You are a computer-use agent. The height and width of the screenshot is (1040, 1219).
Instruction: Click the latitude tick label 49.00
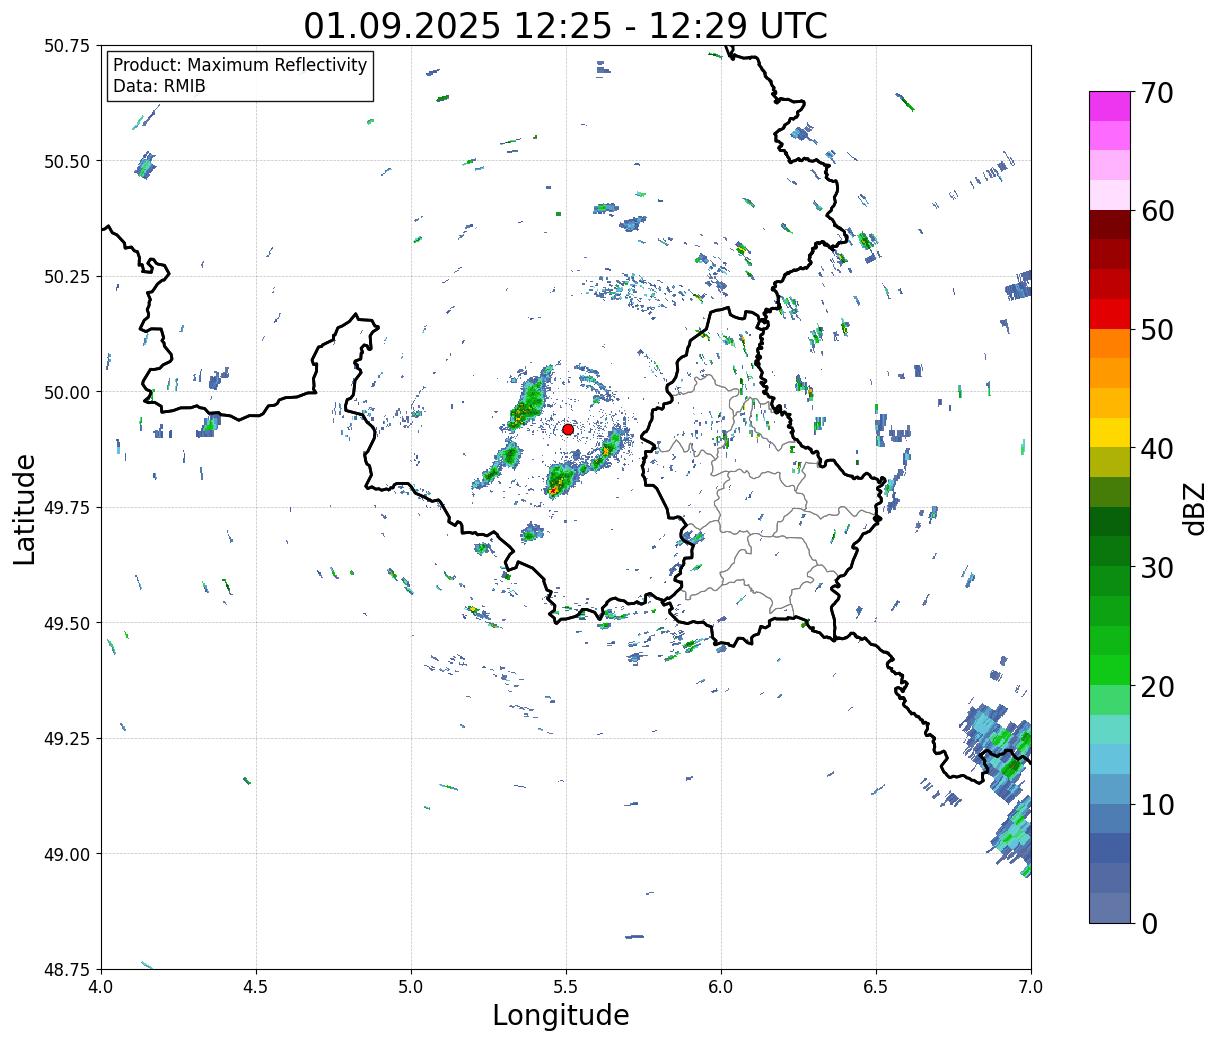(x=67, y=854)
